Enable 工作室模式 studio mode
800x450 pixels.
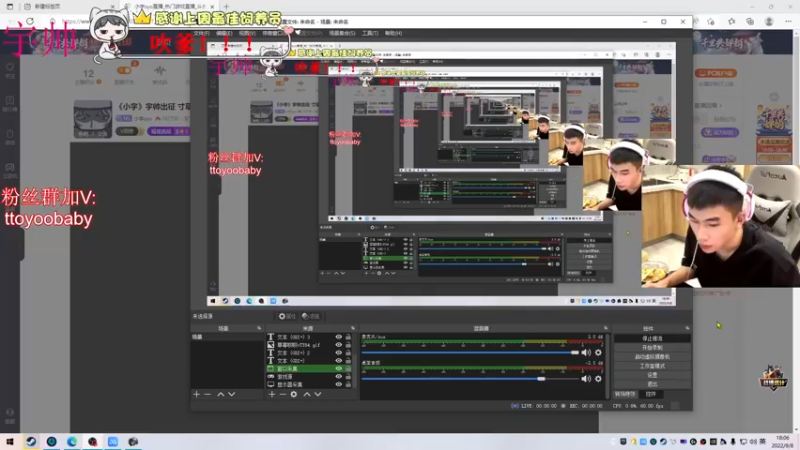tap(652, 366)
